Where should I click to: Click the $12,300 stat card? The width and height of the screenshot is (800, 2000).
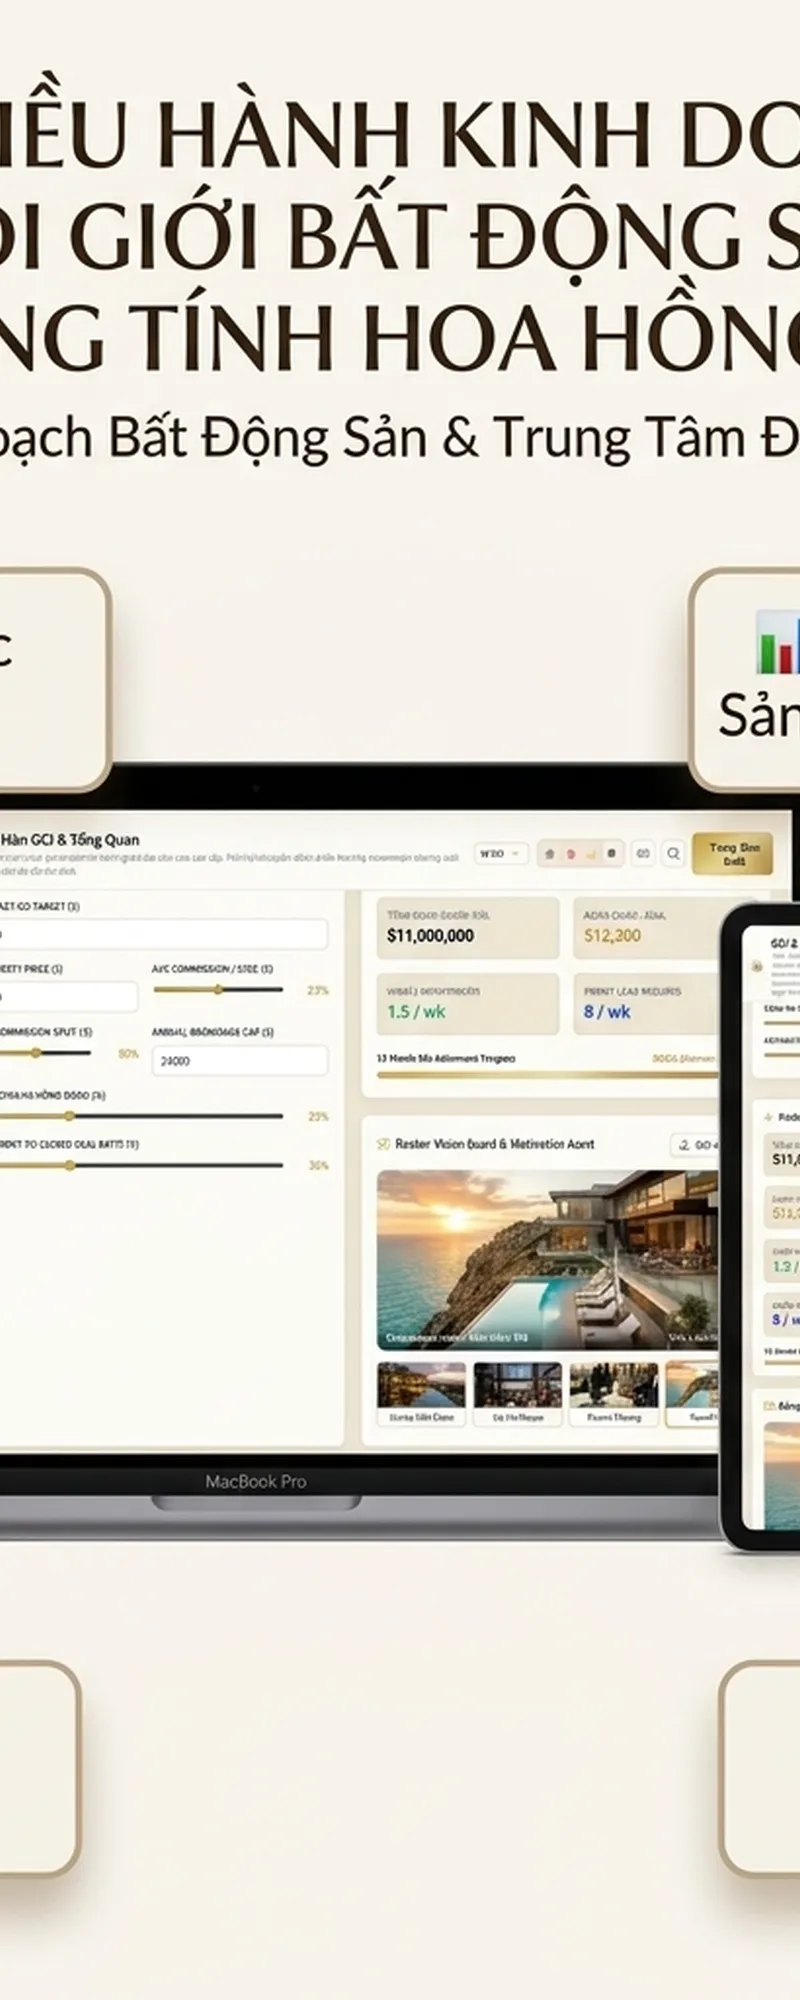pos(646,928)
